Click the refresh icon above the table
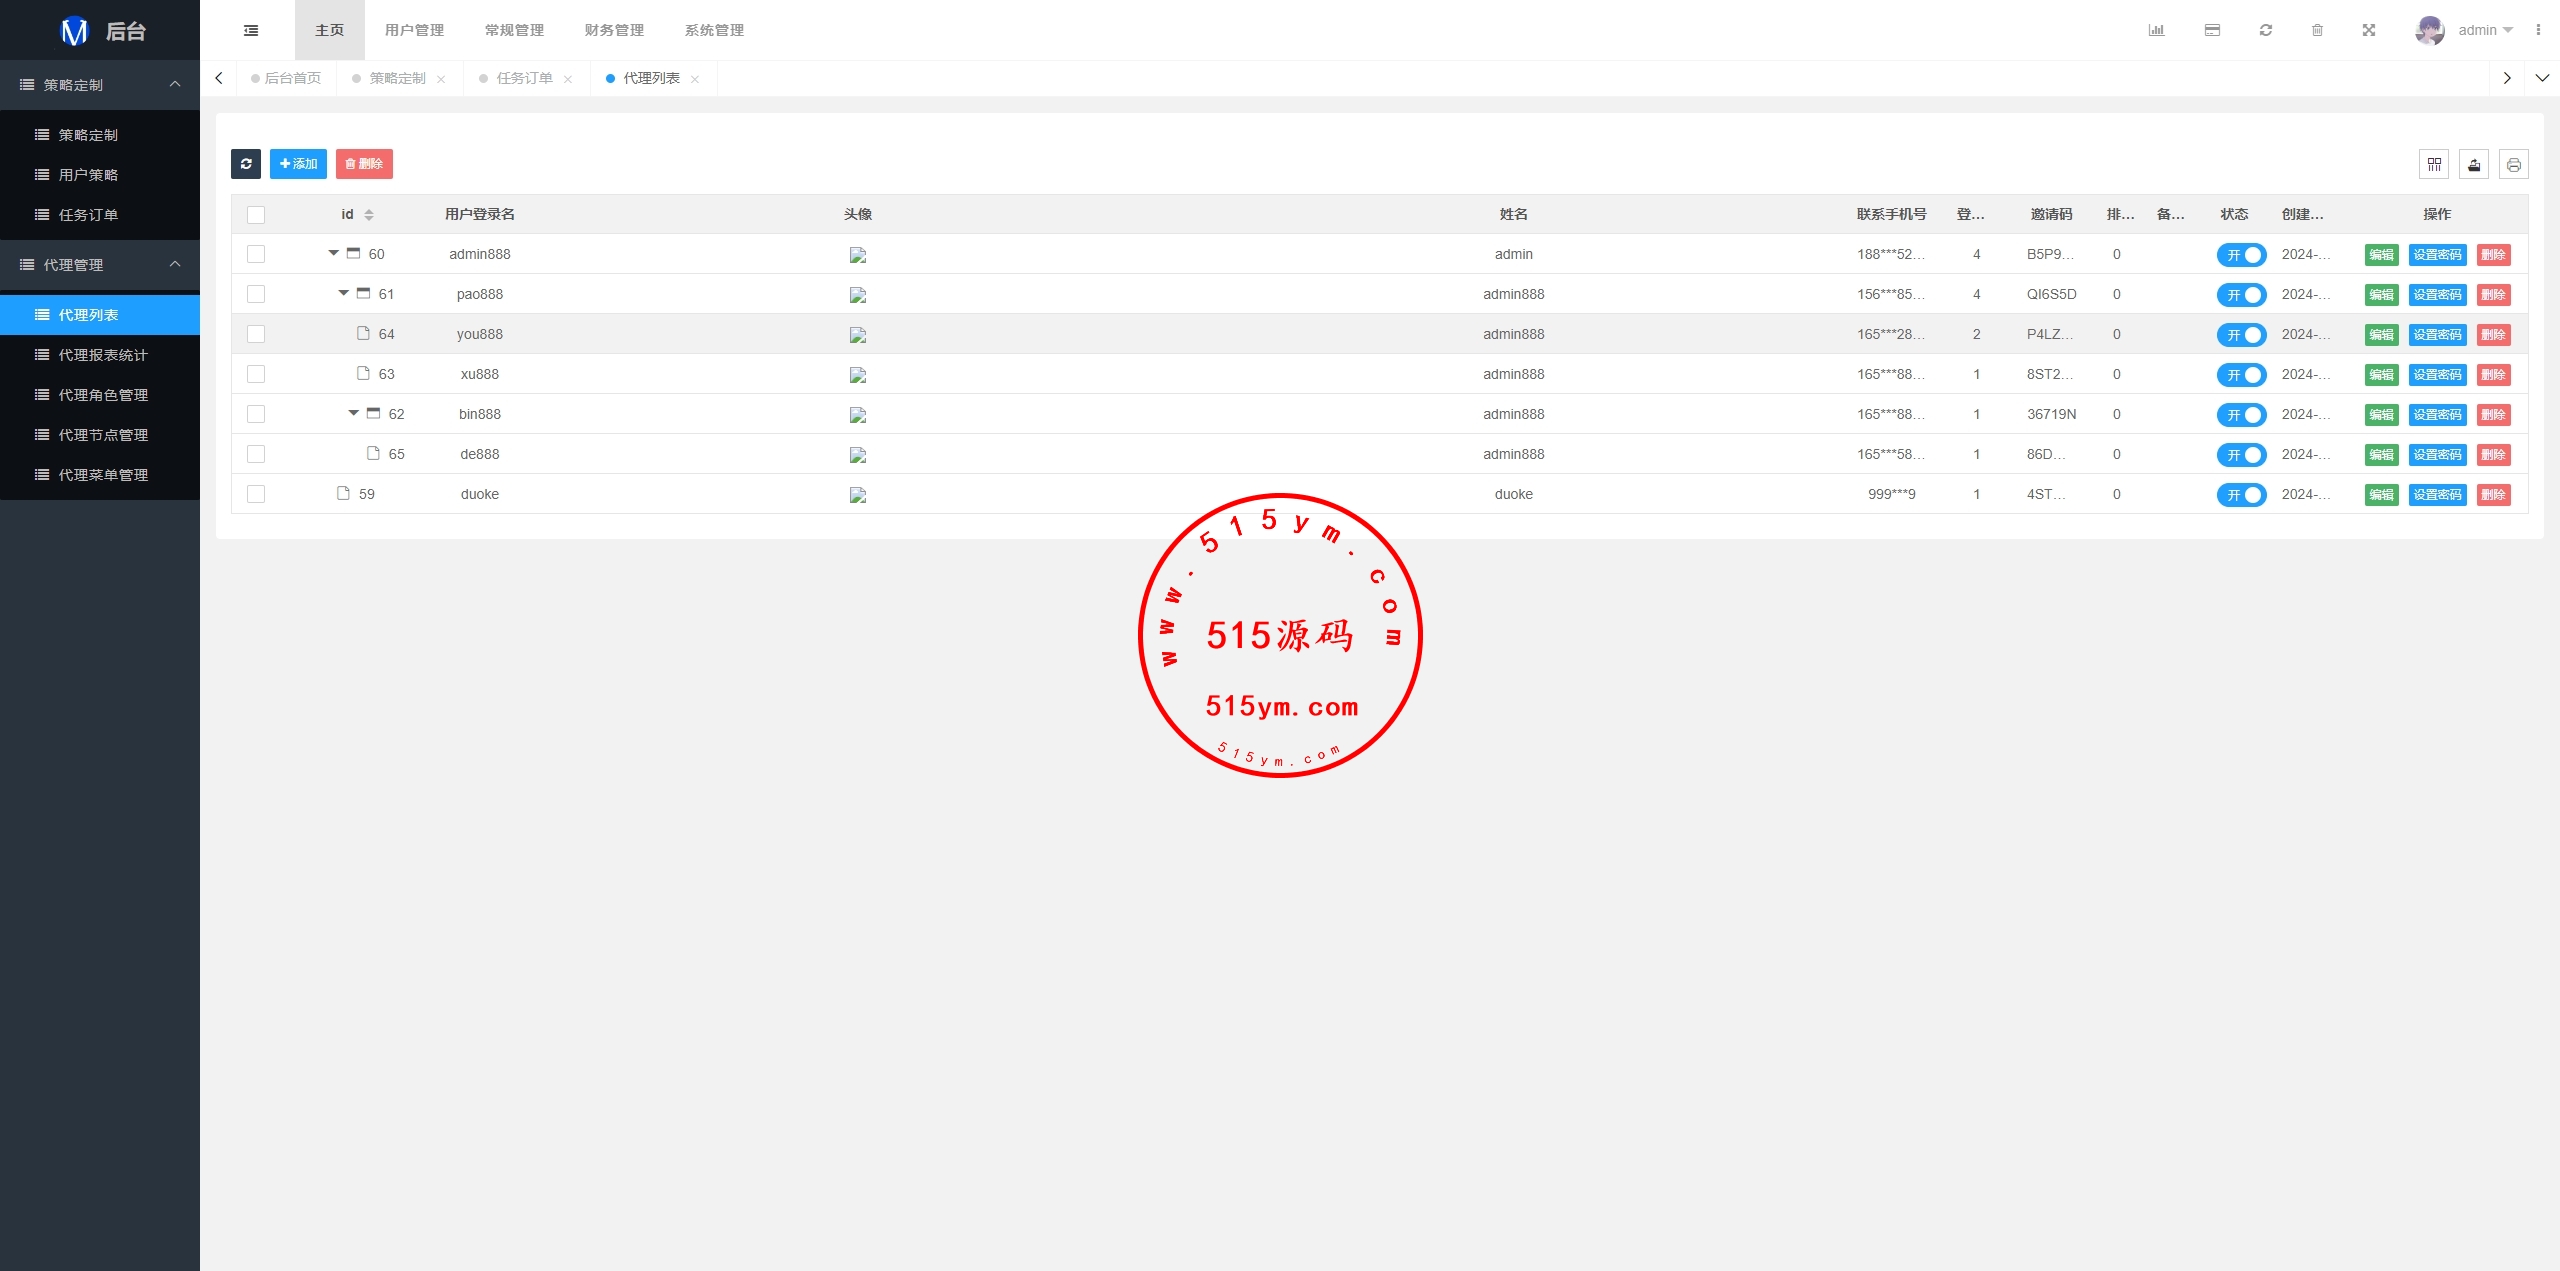The image size is (2560, 1271). click(246, 164)
